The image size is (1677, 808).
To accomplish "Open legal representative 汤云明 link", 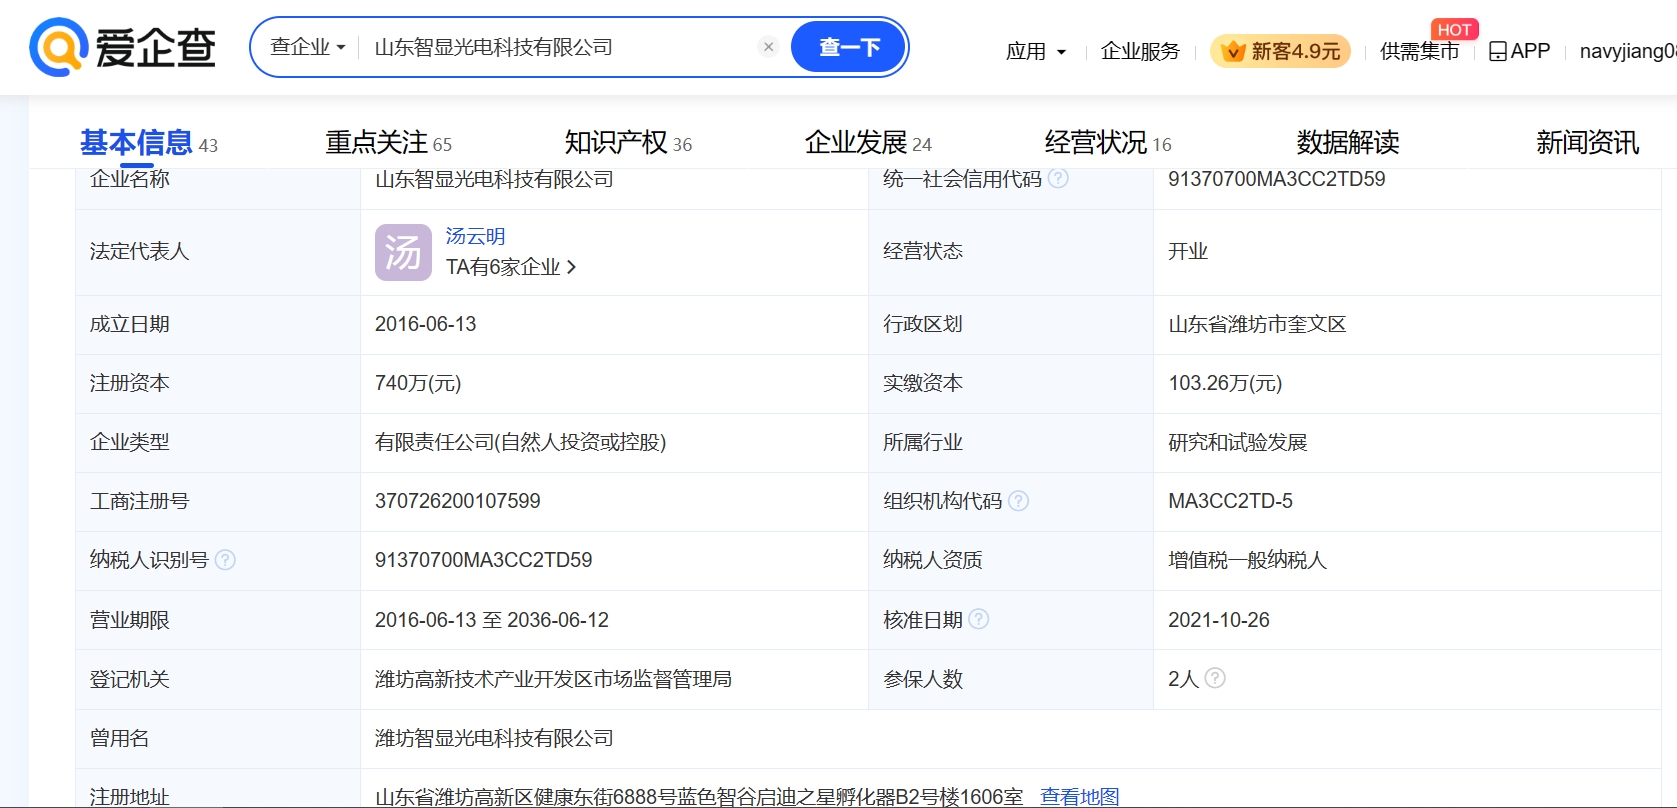I will 475,236.
